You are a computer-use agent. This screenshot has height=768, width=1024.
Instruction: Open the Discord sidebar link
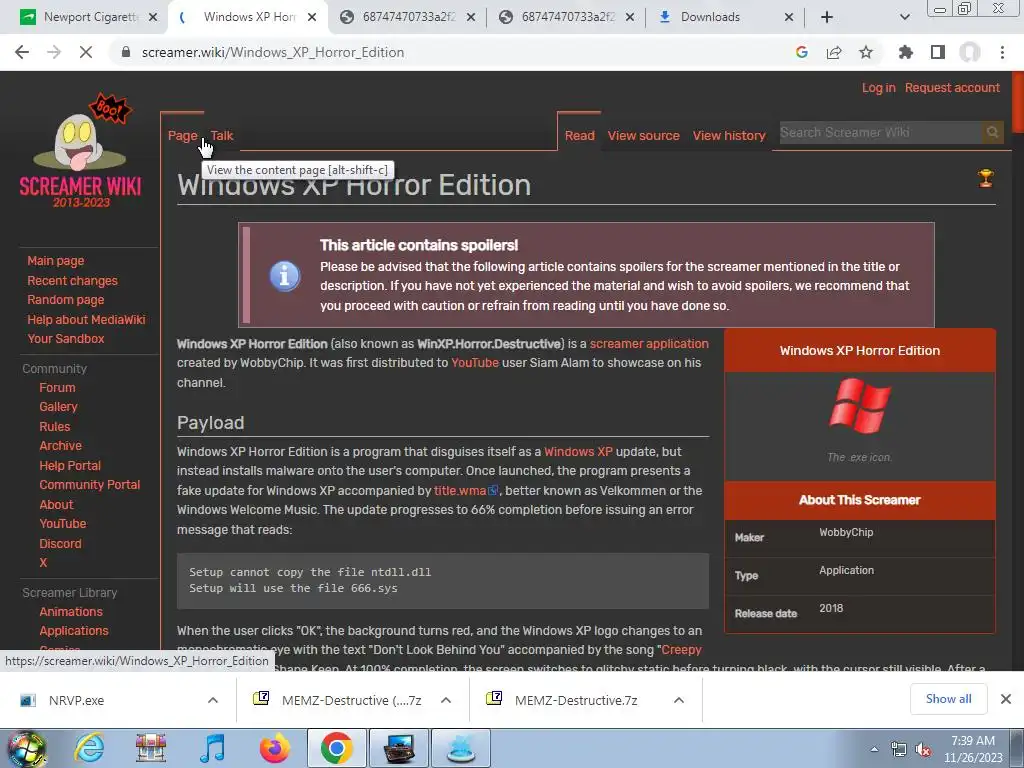(x=60, y=543)
